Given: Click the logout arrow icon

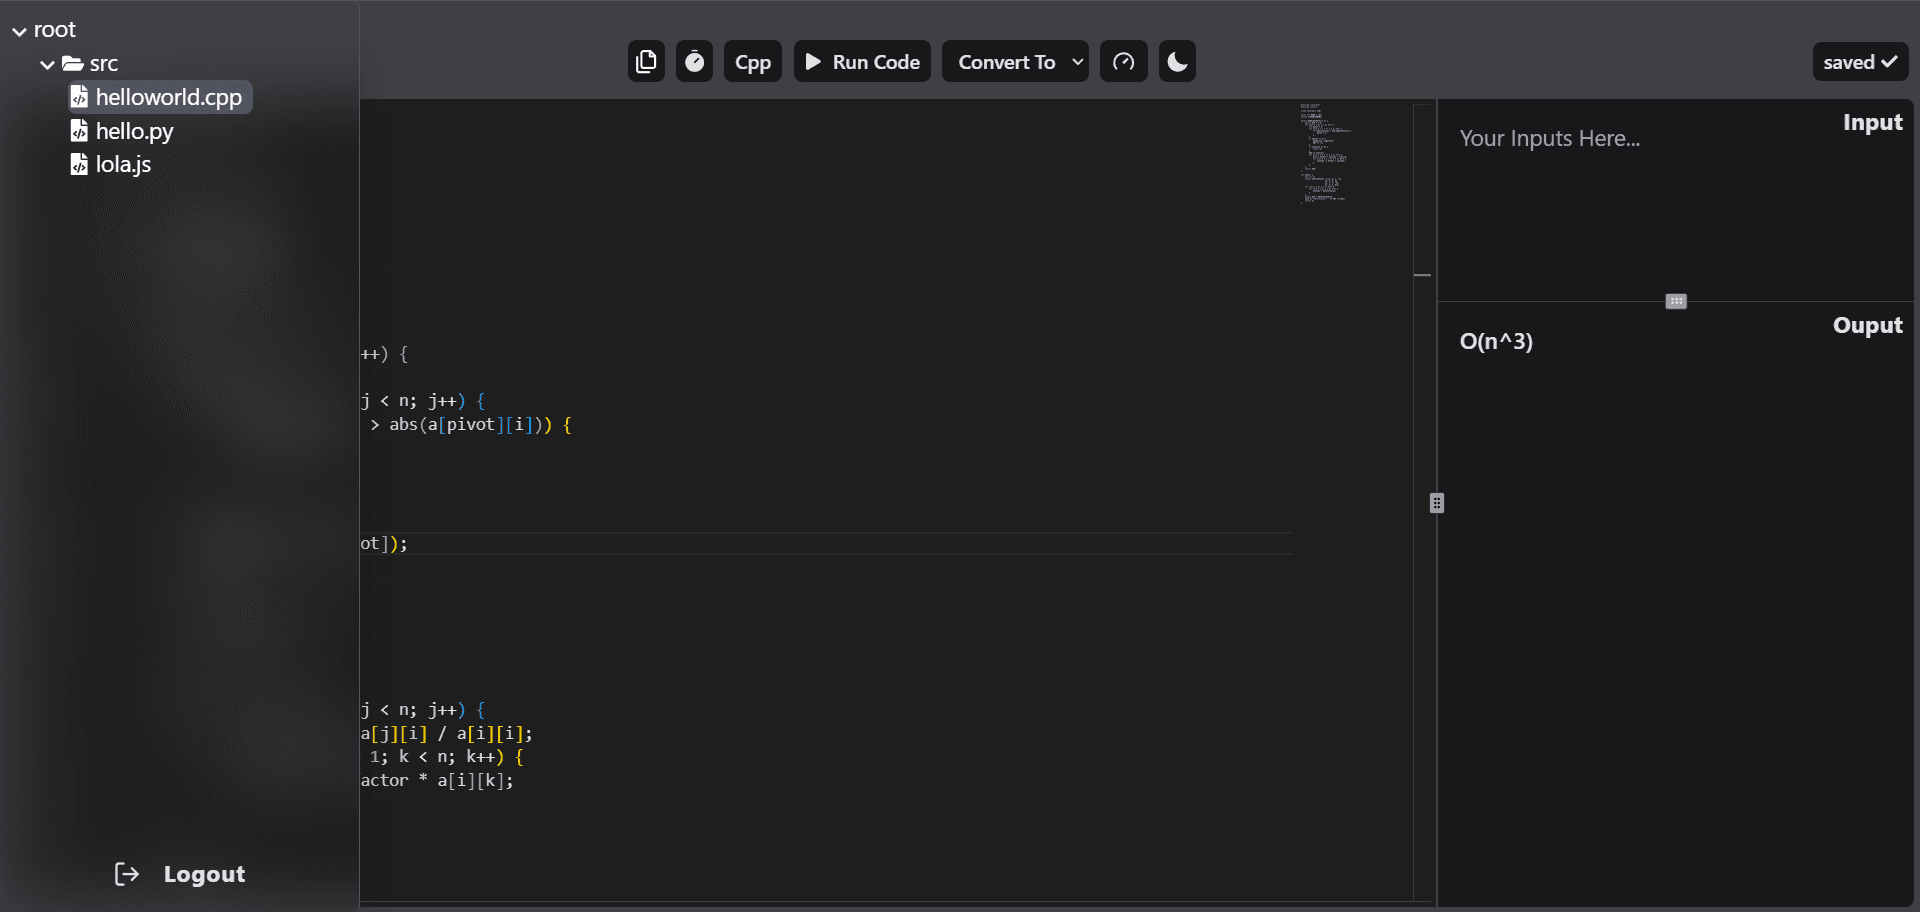Looking at the screenshot, I should coord(127,874).
